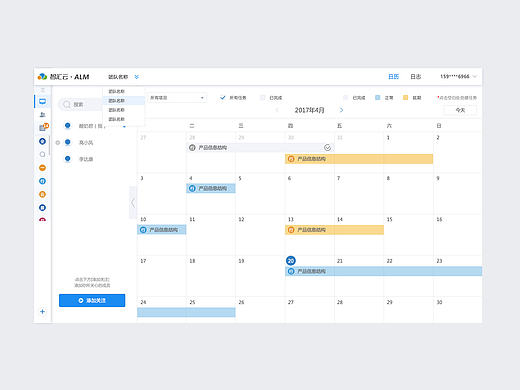This screenshot has width=520, height=390.
Task: Click the light blue circle sidebar icon
Action: tap(42, 181)
